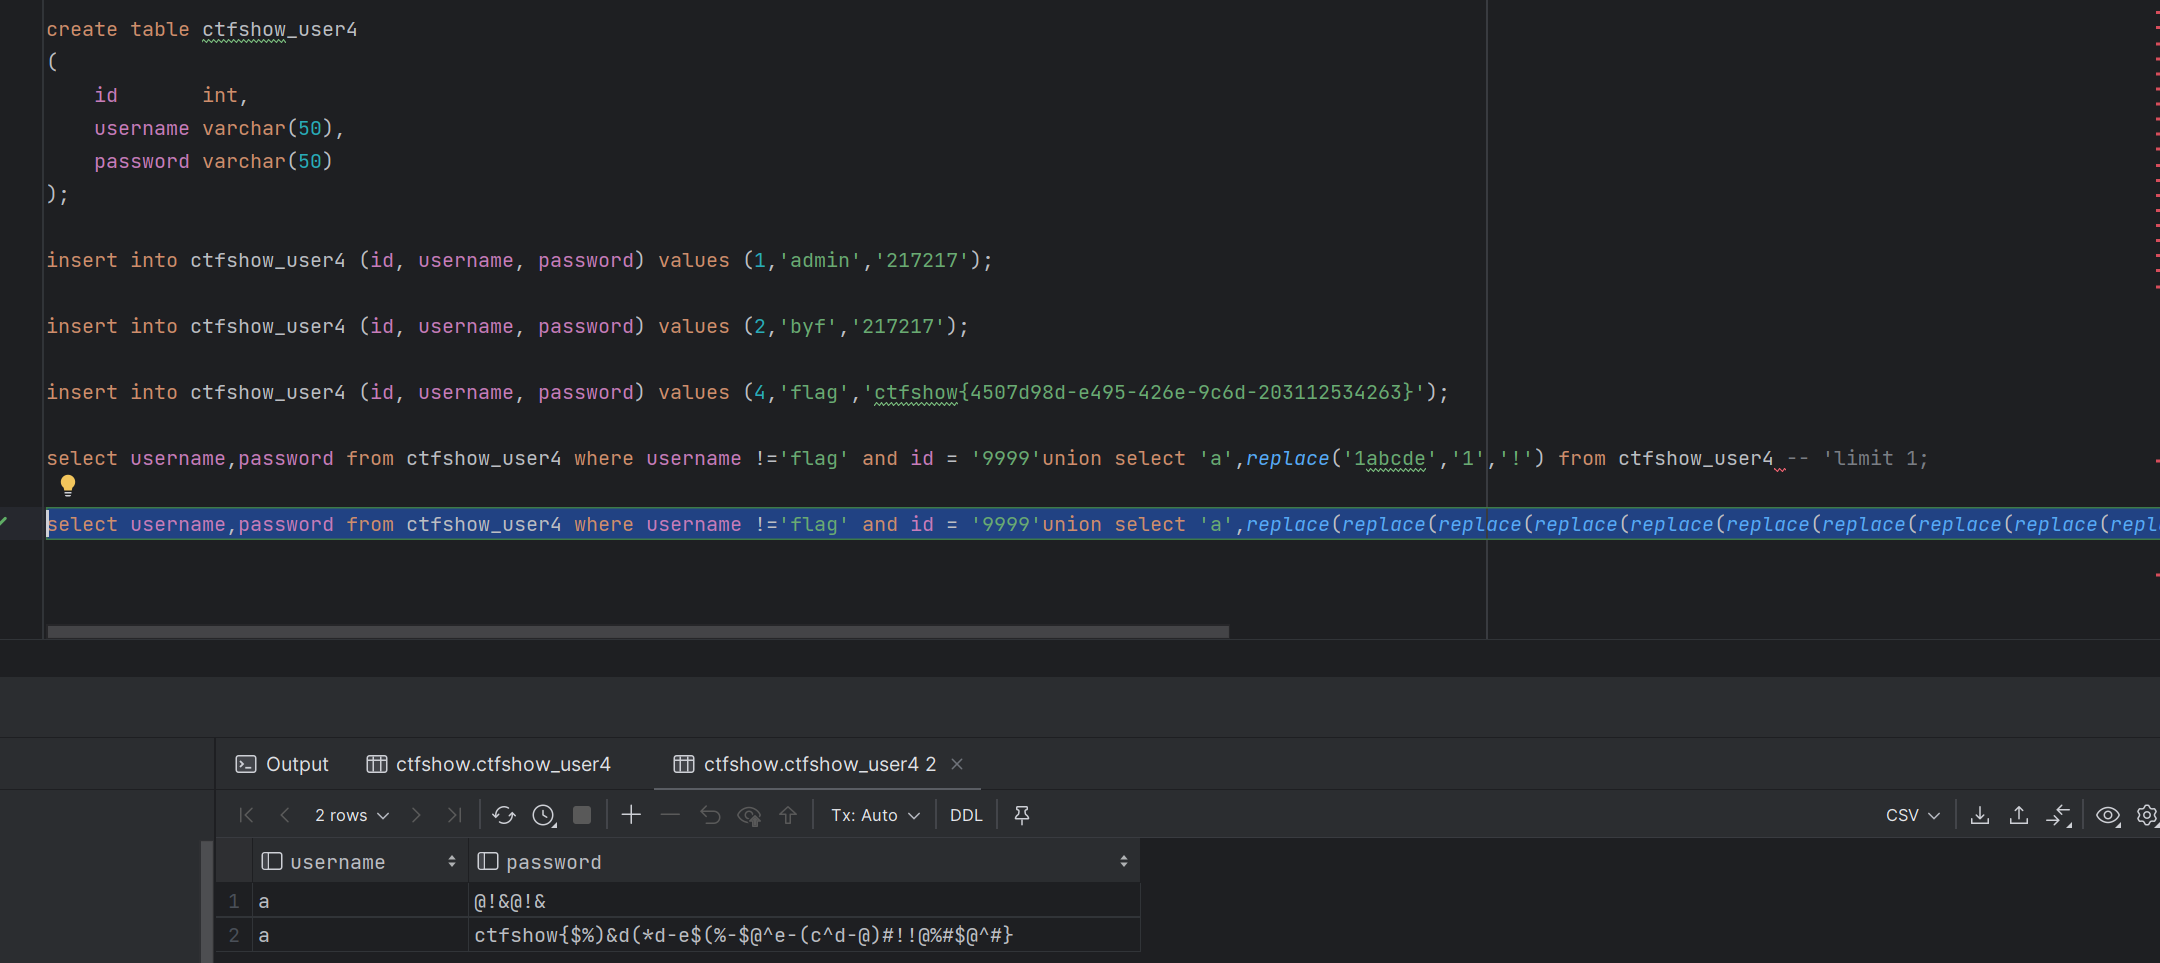Viewport: 2160px width, 963px height.
Task: Click the DDL button
Action: (x=966, y=815)
